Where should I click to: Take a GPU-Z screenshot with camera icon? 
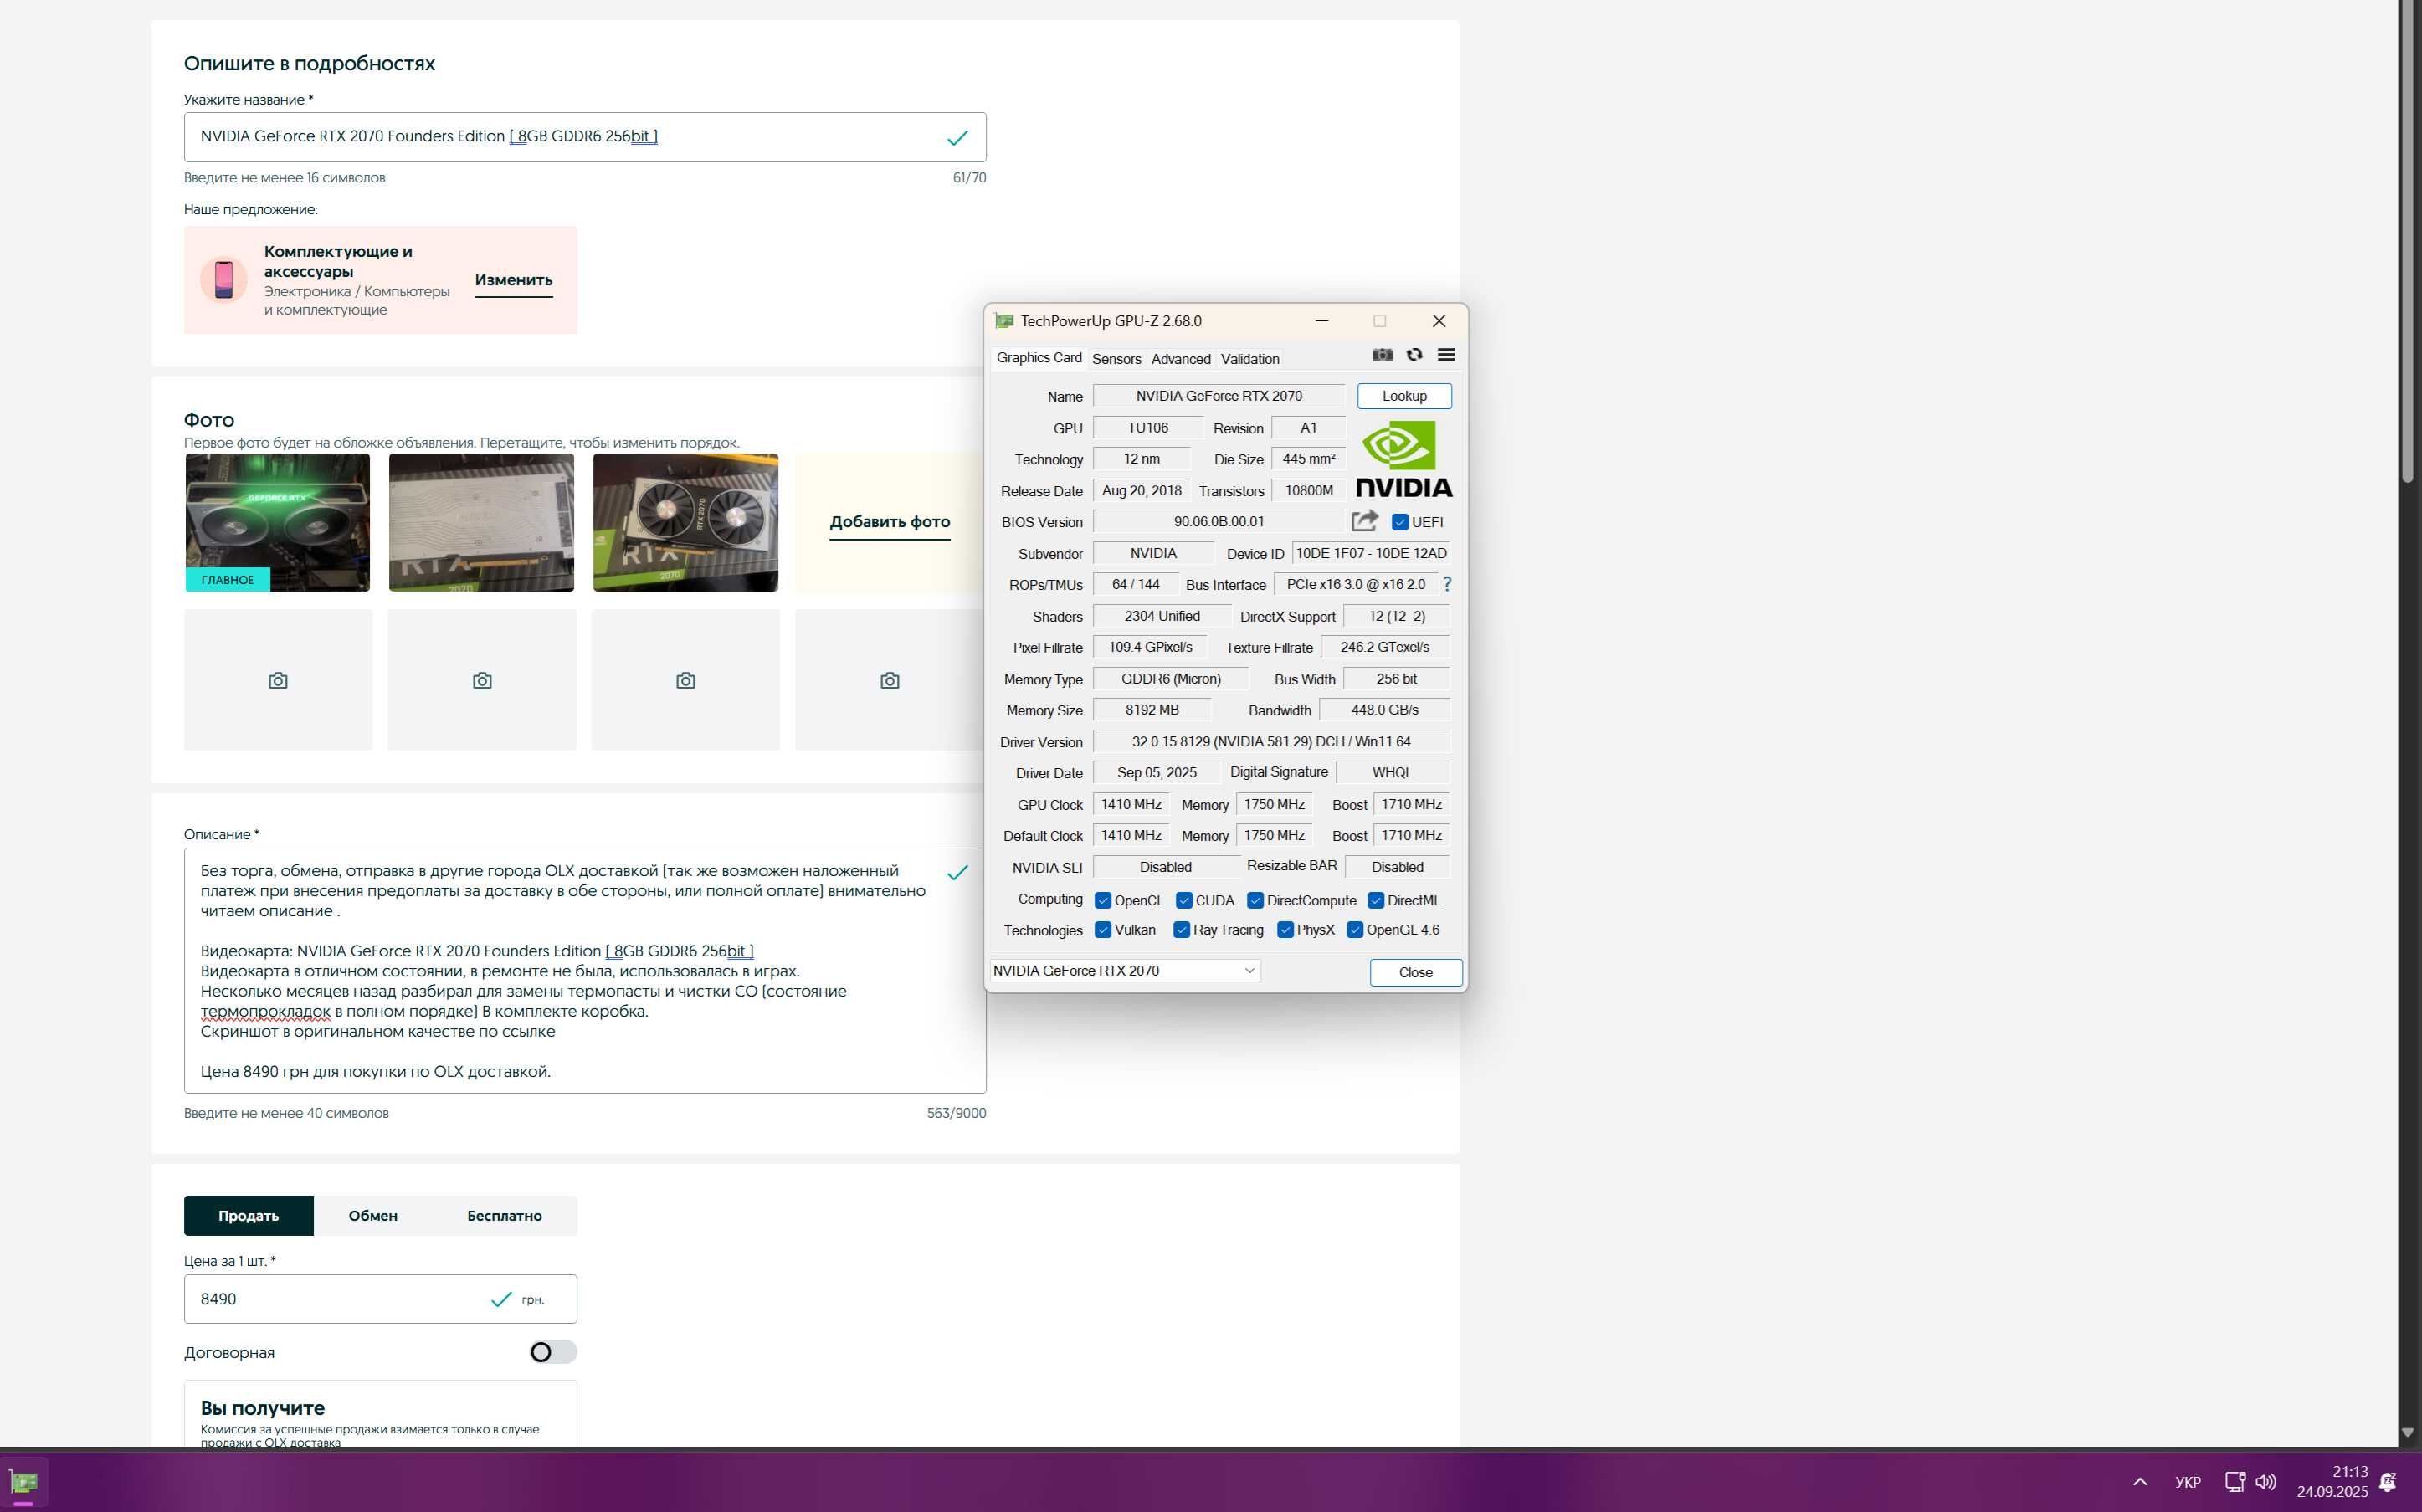tap(1382, 355)
